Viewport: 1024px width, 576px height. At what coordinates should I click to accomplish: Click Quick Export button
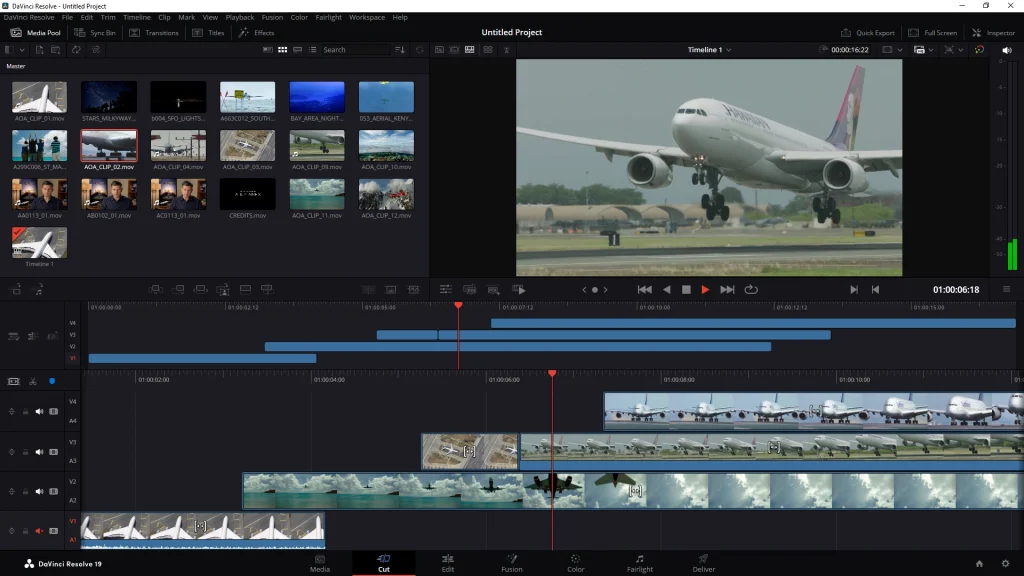867,33
